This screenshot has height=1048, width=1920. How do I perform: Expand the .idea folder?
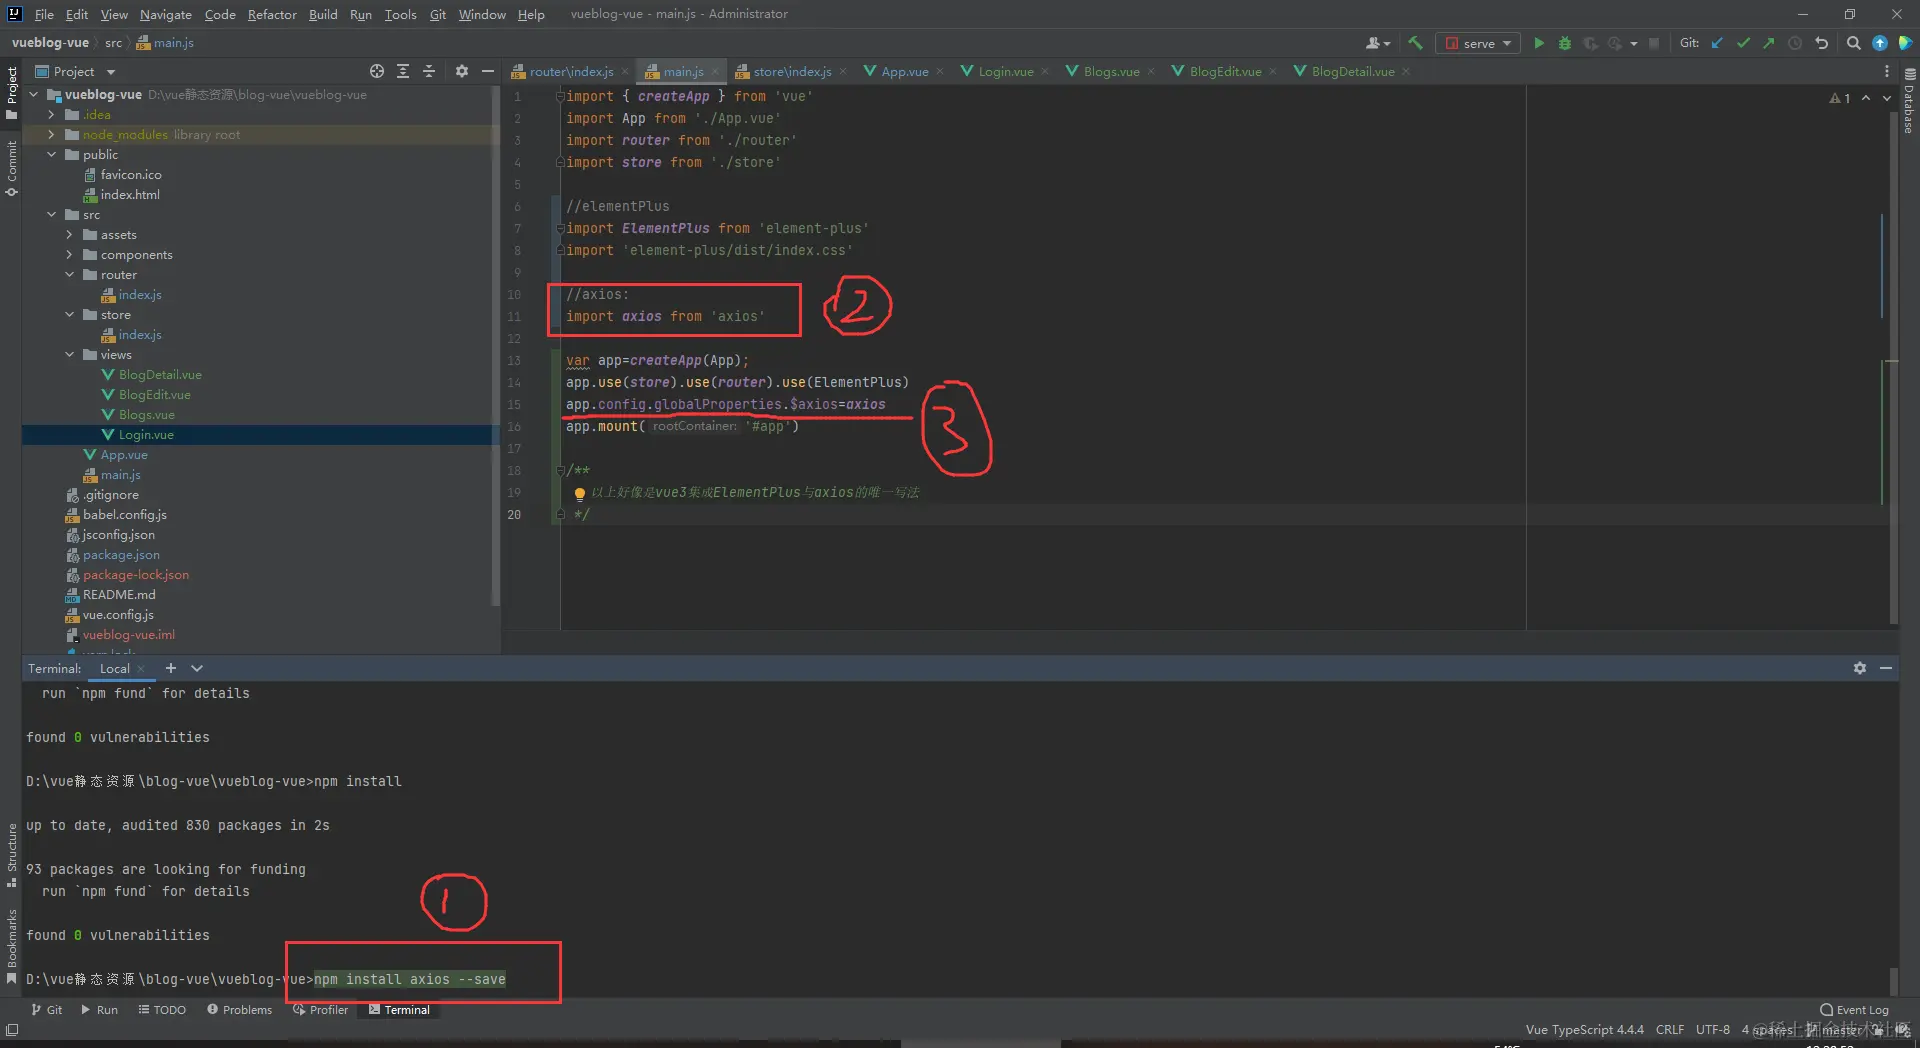[x=52, y=115]
